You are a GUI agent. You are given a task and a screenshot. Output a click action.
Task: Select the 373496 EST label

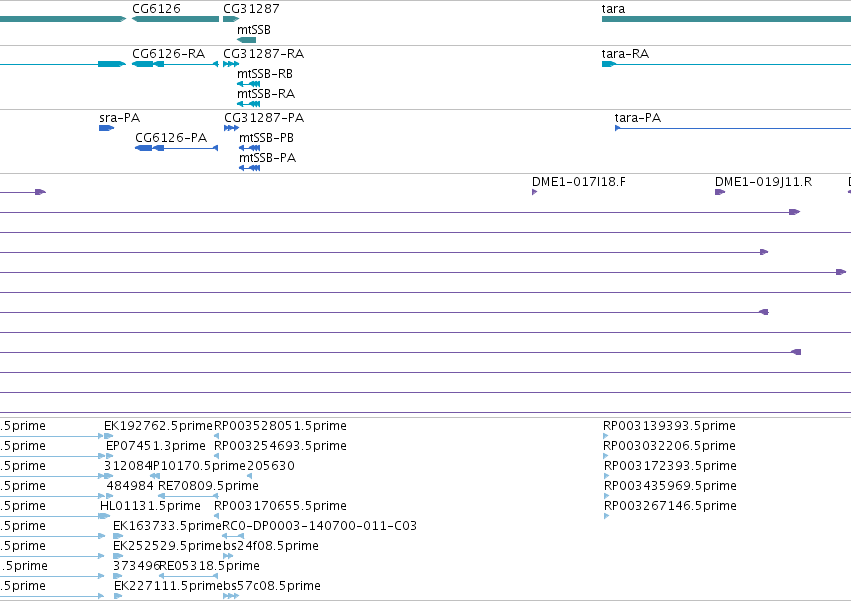click(x=136, y=566)
